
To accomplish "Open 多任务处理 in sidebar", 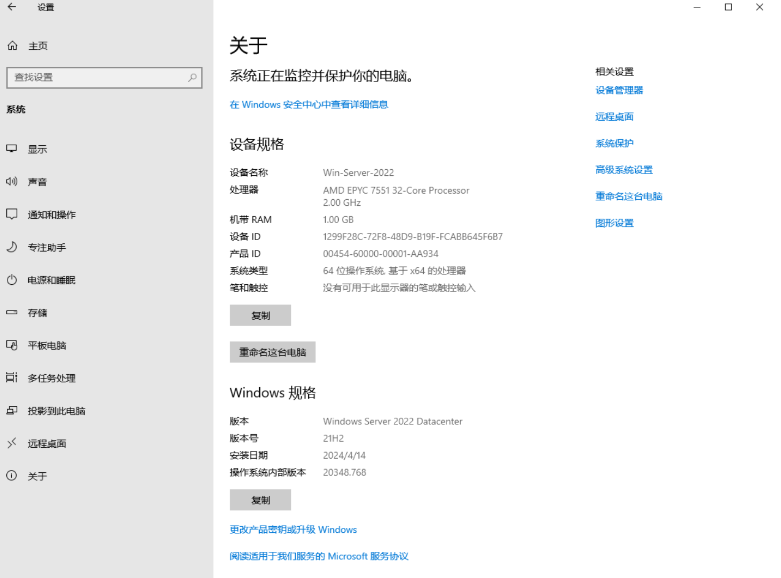I will click(51, 378).
